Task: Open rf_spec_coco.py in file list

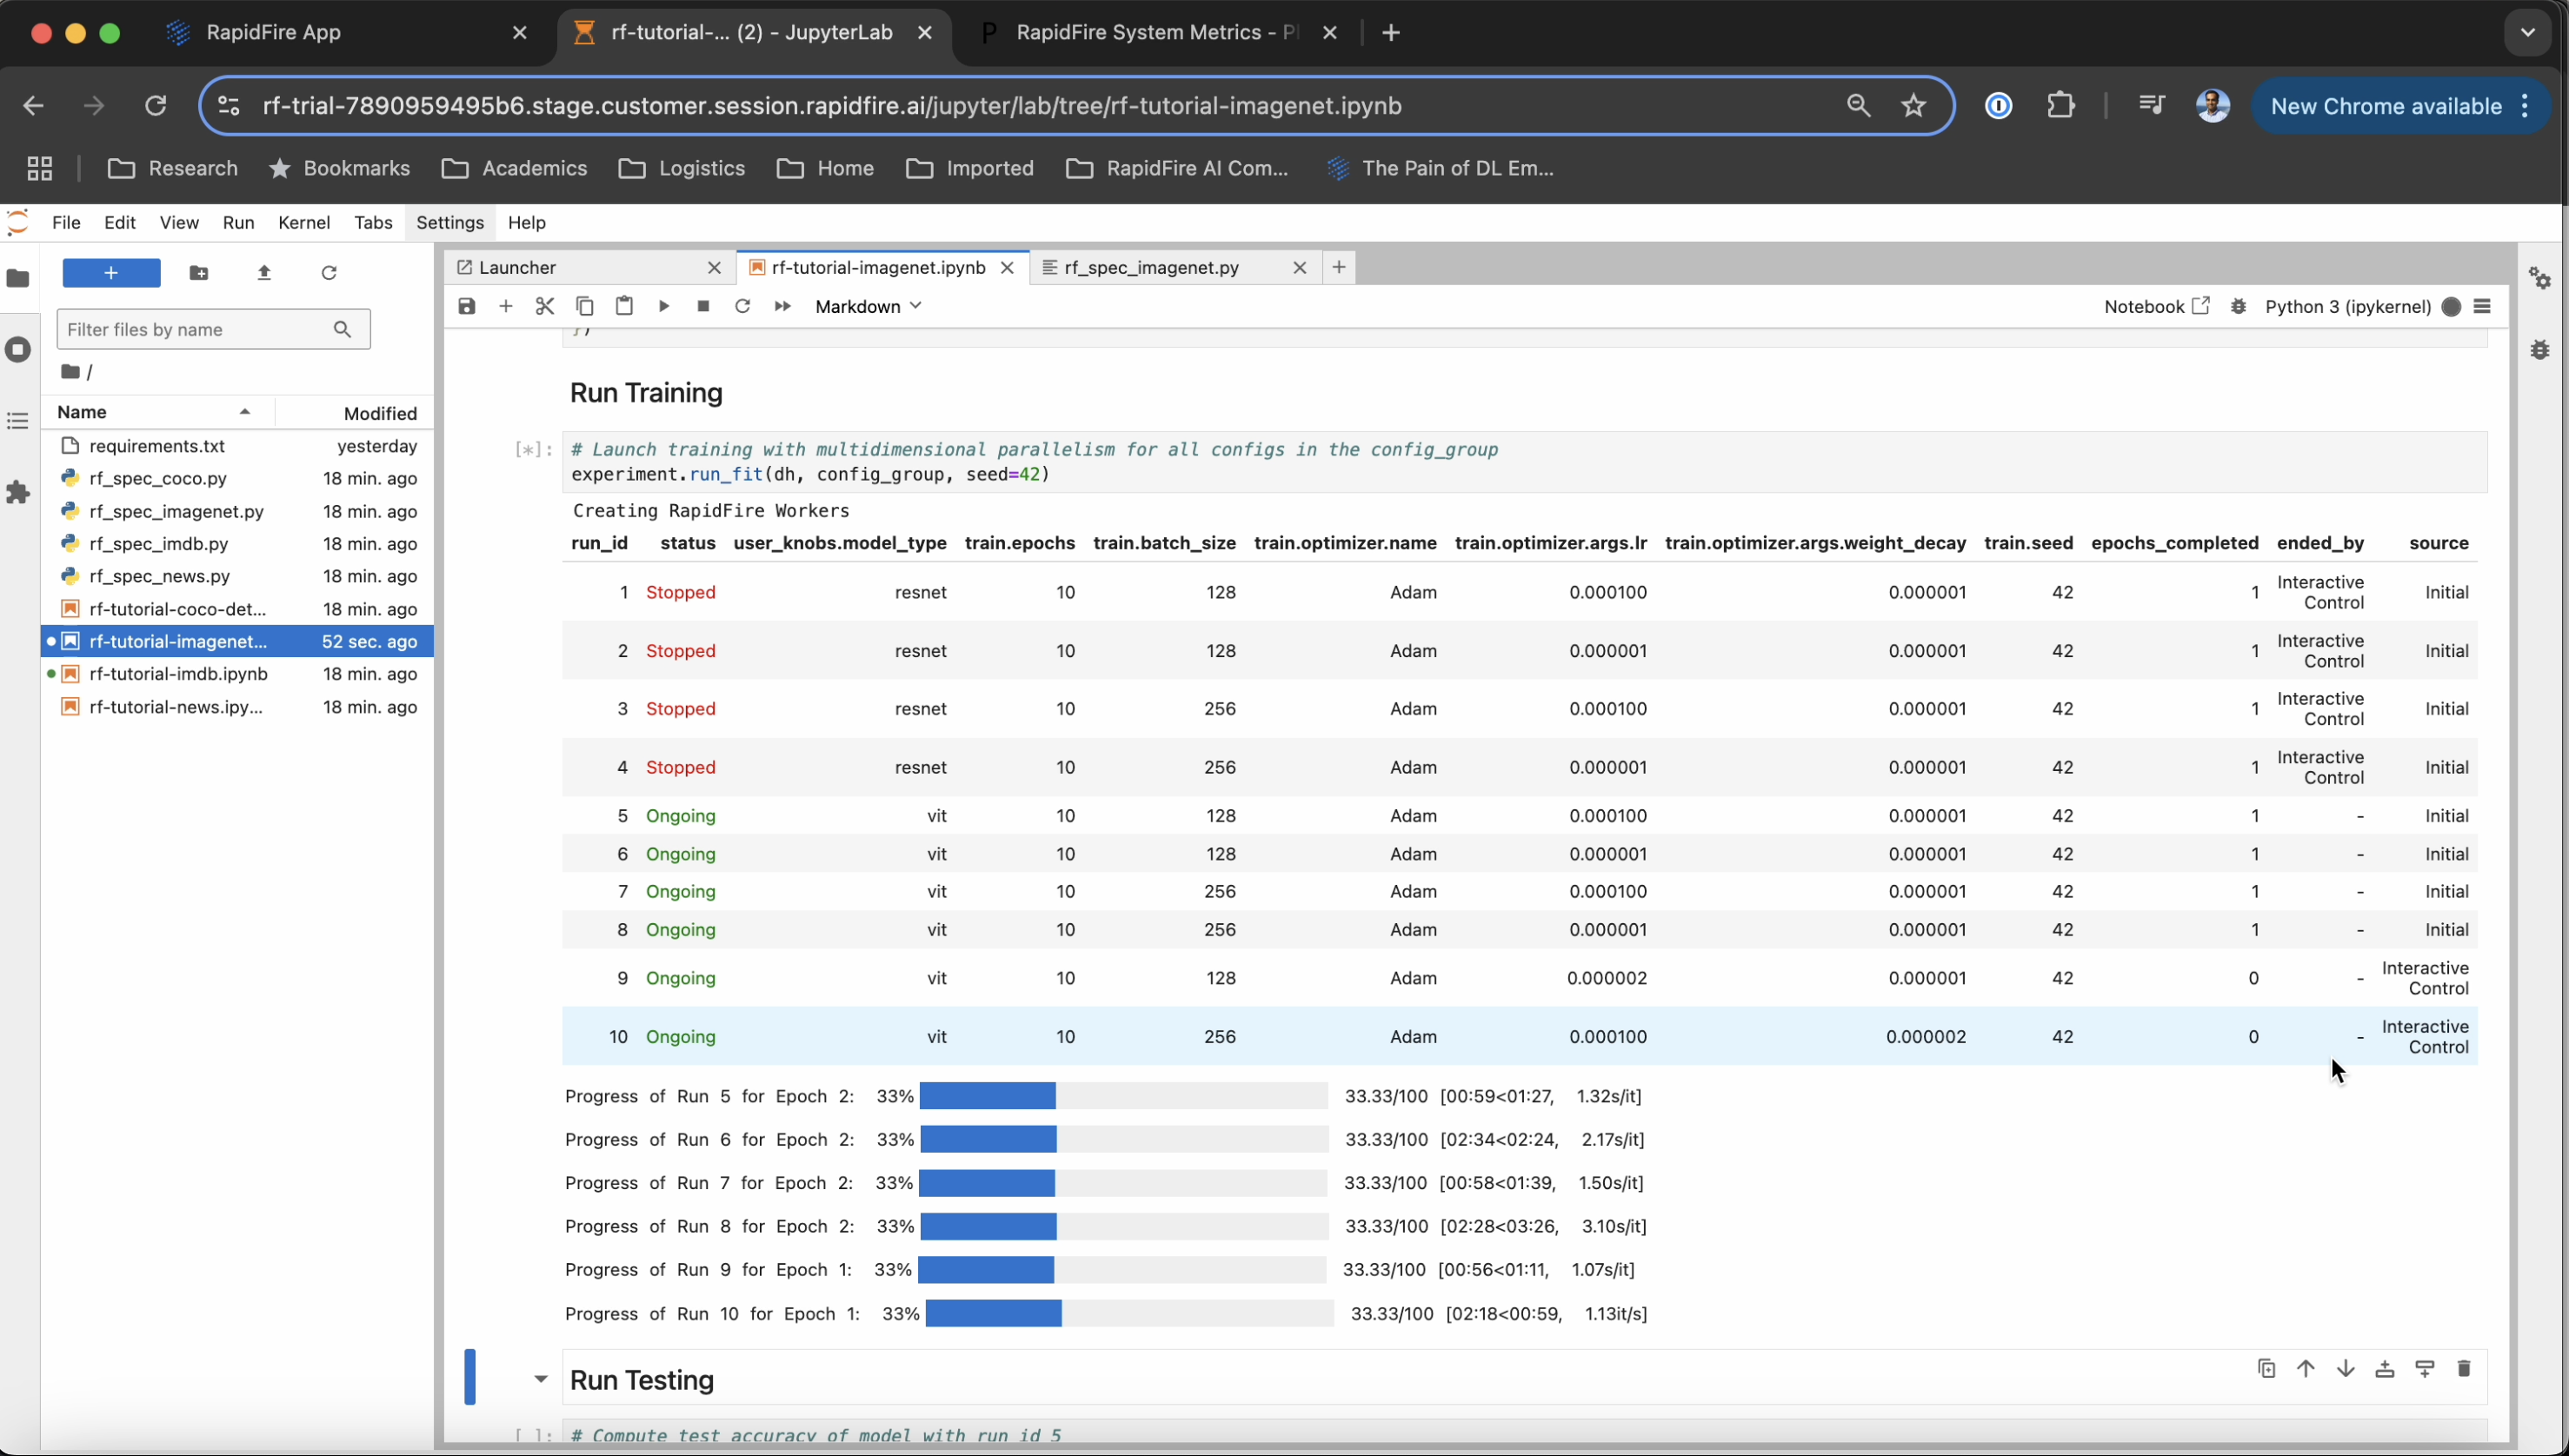Action: pos(238,478)
